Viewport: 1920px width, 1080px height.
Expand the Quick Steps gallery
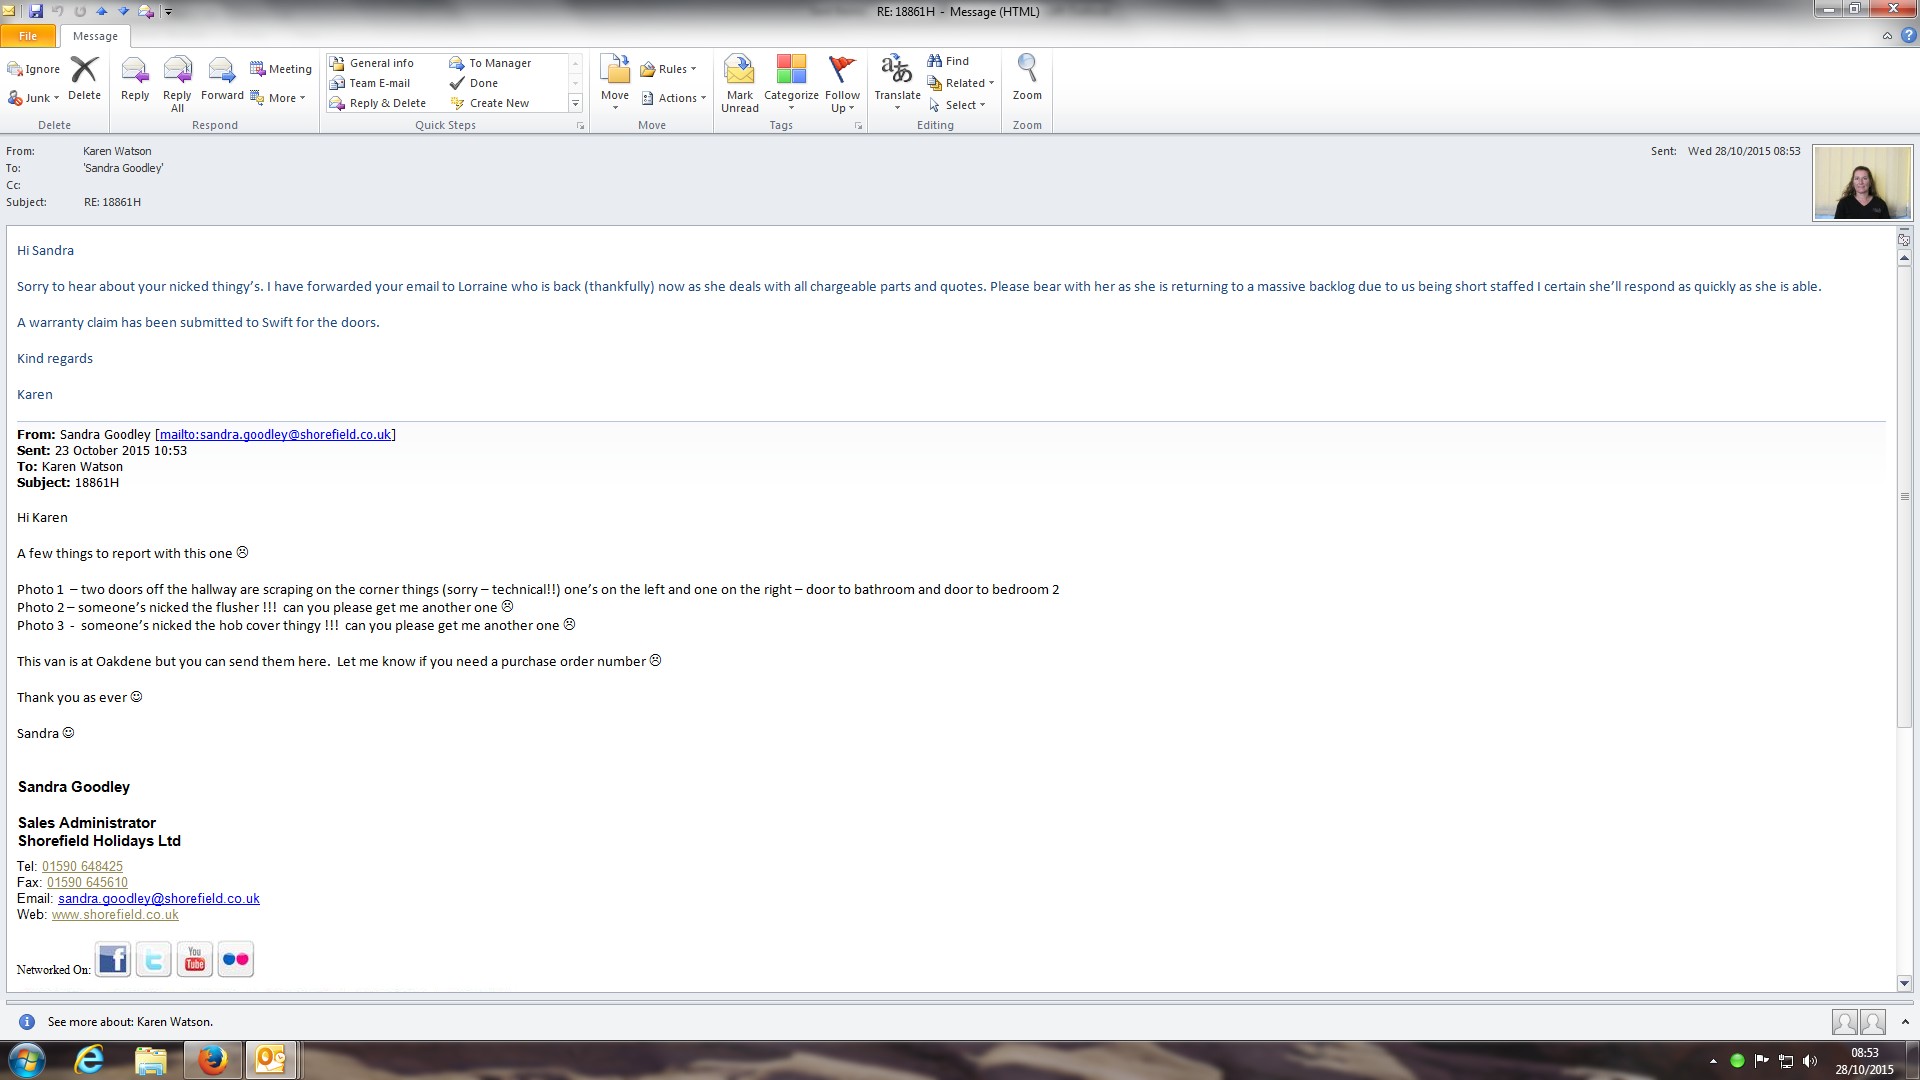575,103
